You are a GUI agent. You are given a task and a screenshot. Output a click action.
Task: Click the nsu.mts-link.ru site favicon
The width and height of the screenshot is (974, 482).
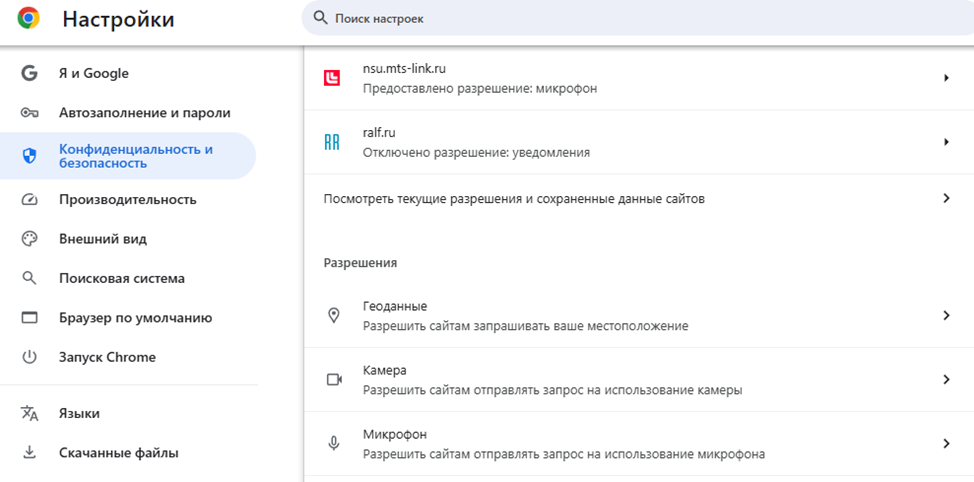(x=333, y=78)
